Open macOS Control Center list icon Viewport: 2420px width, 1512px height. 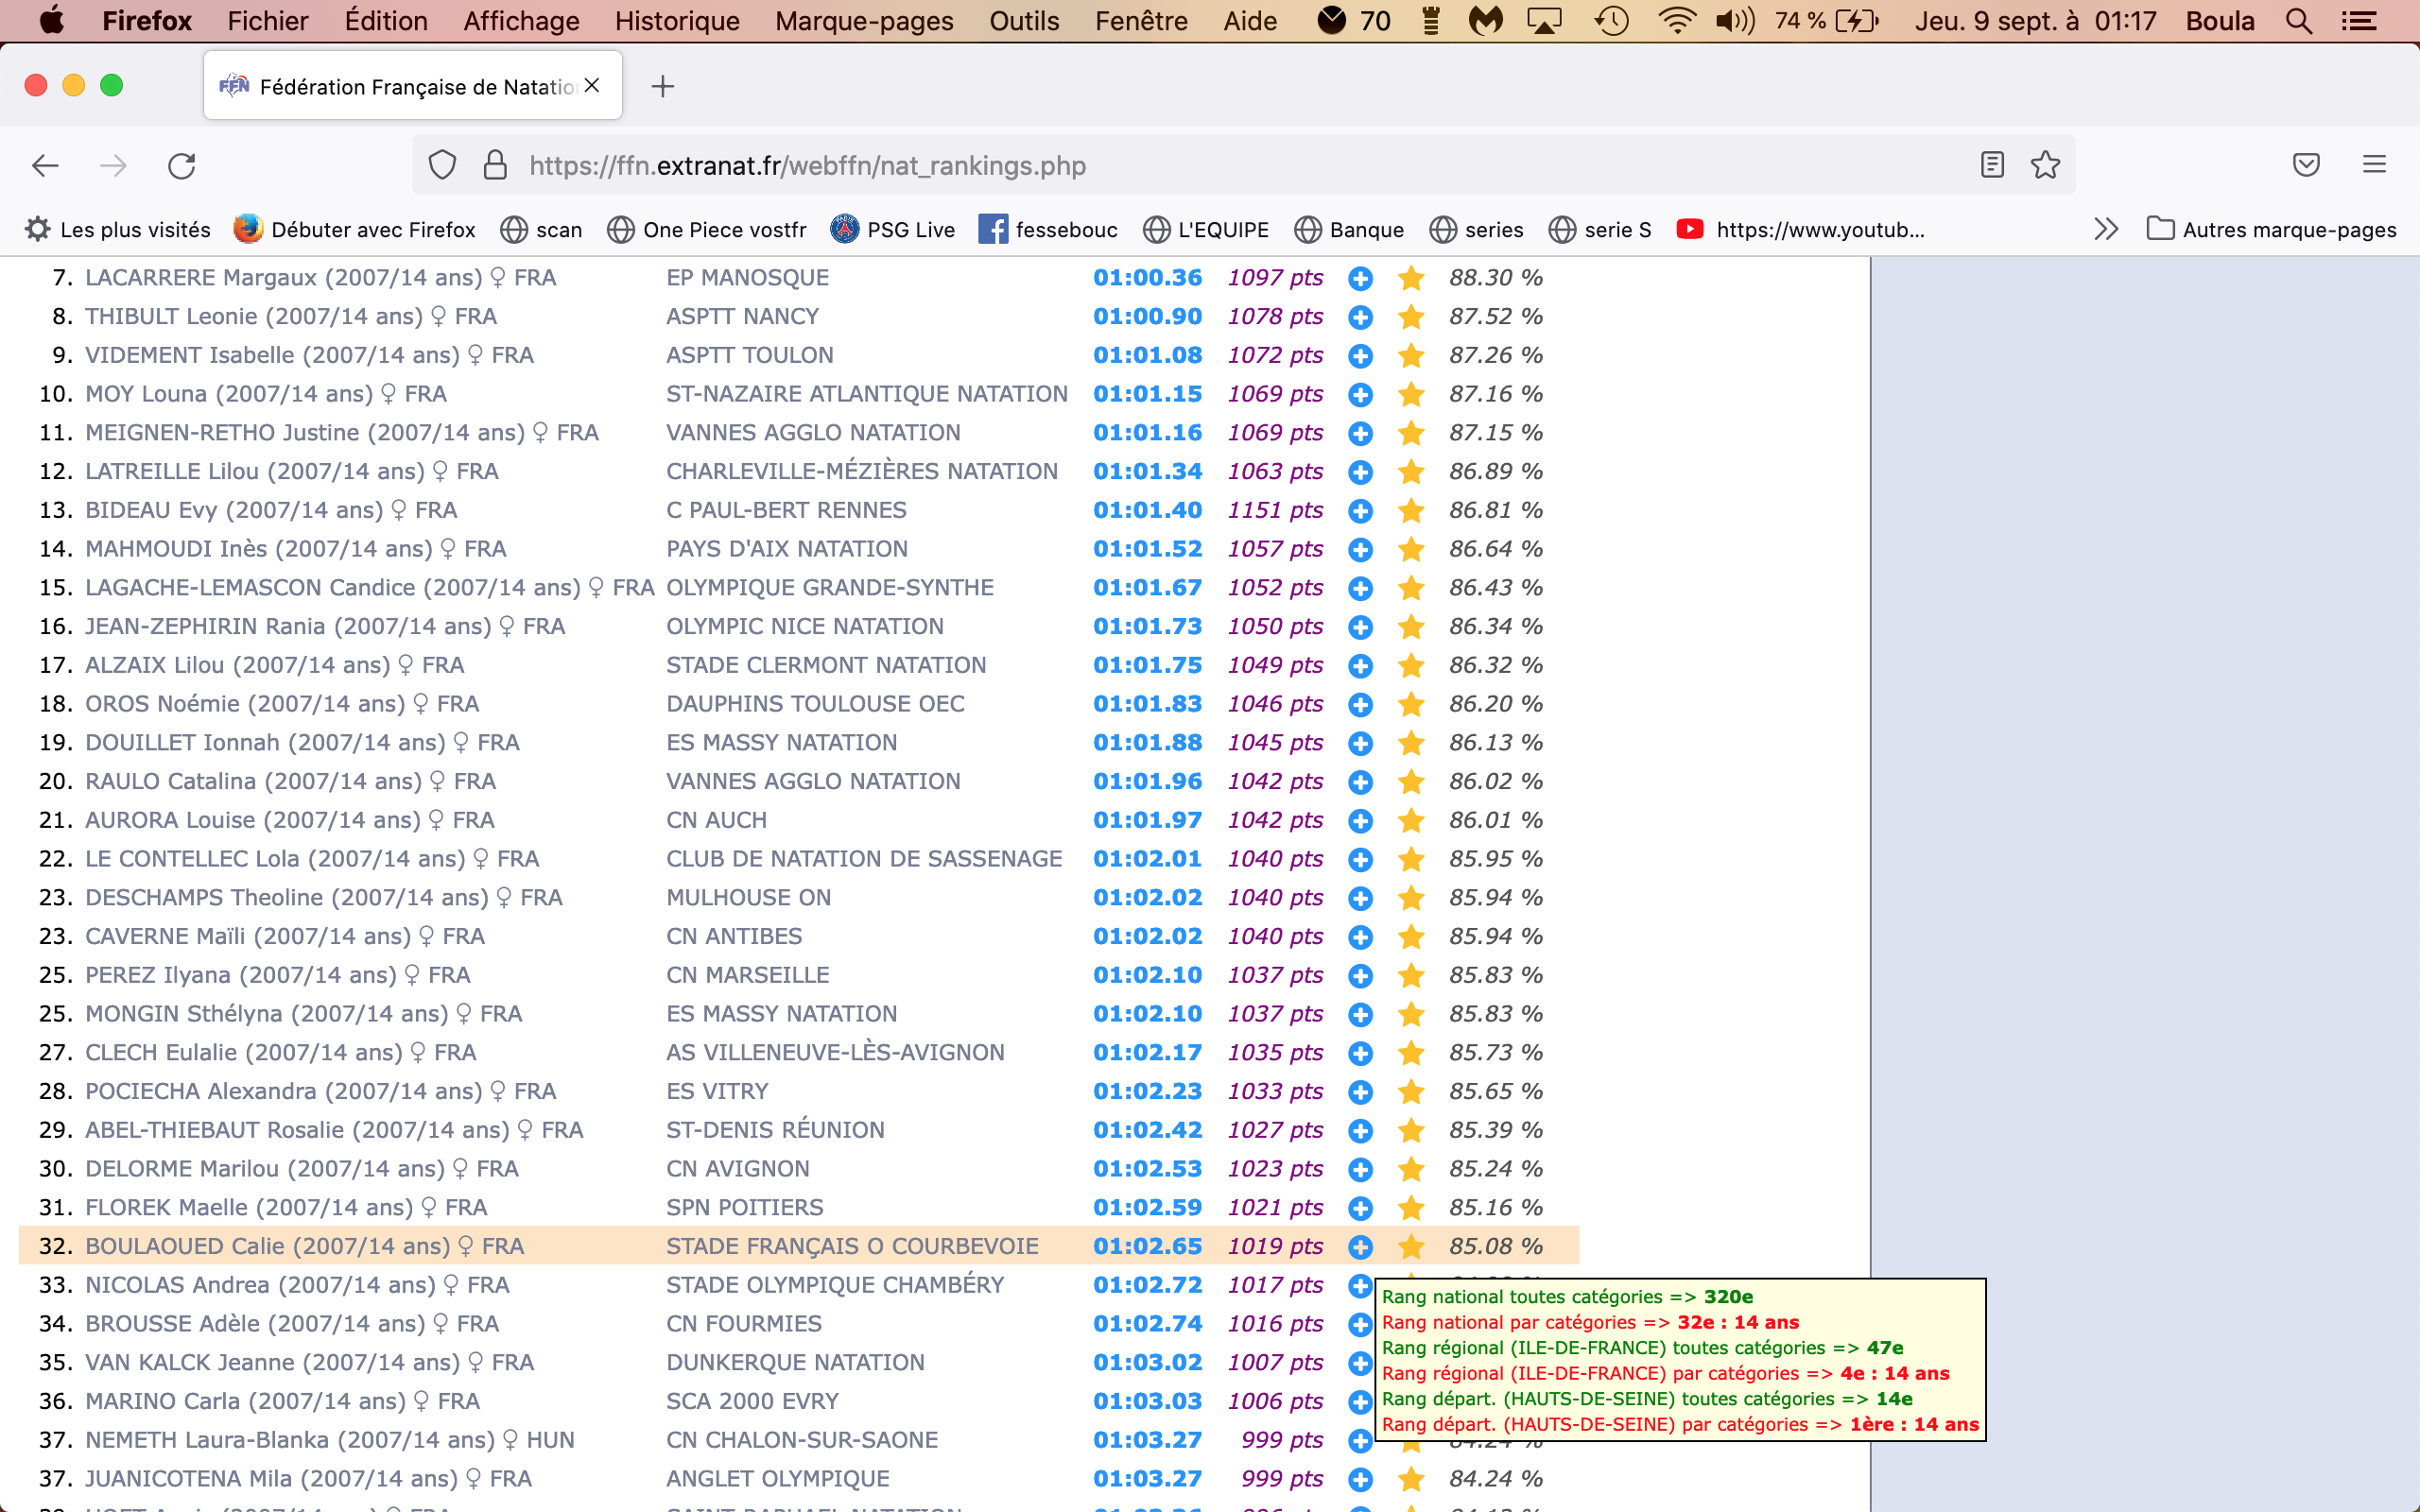(x=2360, y=21)
